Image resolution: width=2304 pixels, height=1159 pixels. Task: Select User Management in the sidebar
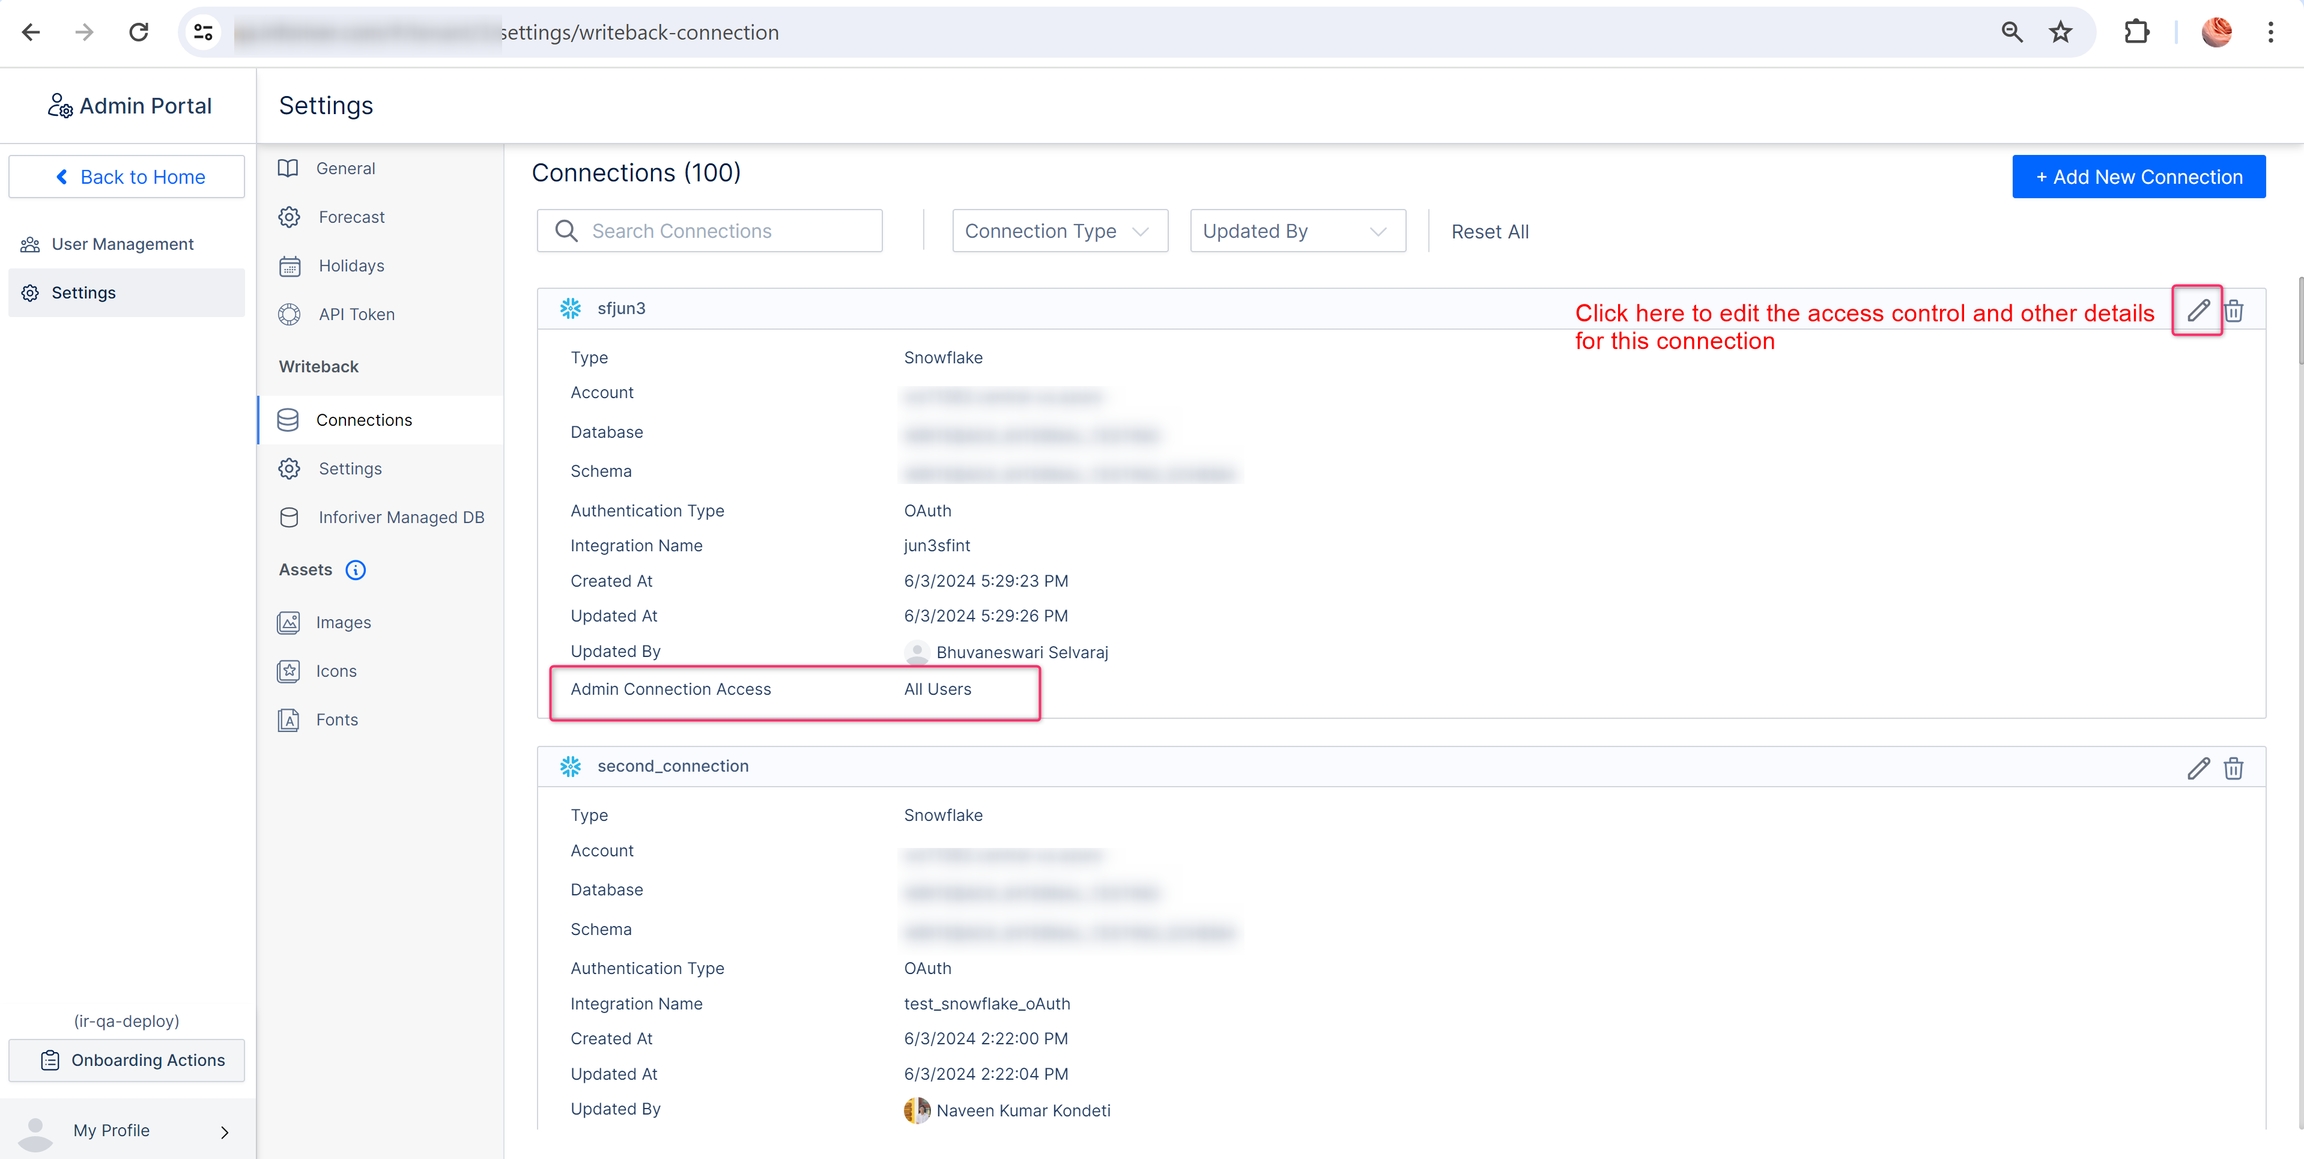point(122,244)
